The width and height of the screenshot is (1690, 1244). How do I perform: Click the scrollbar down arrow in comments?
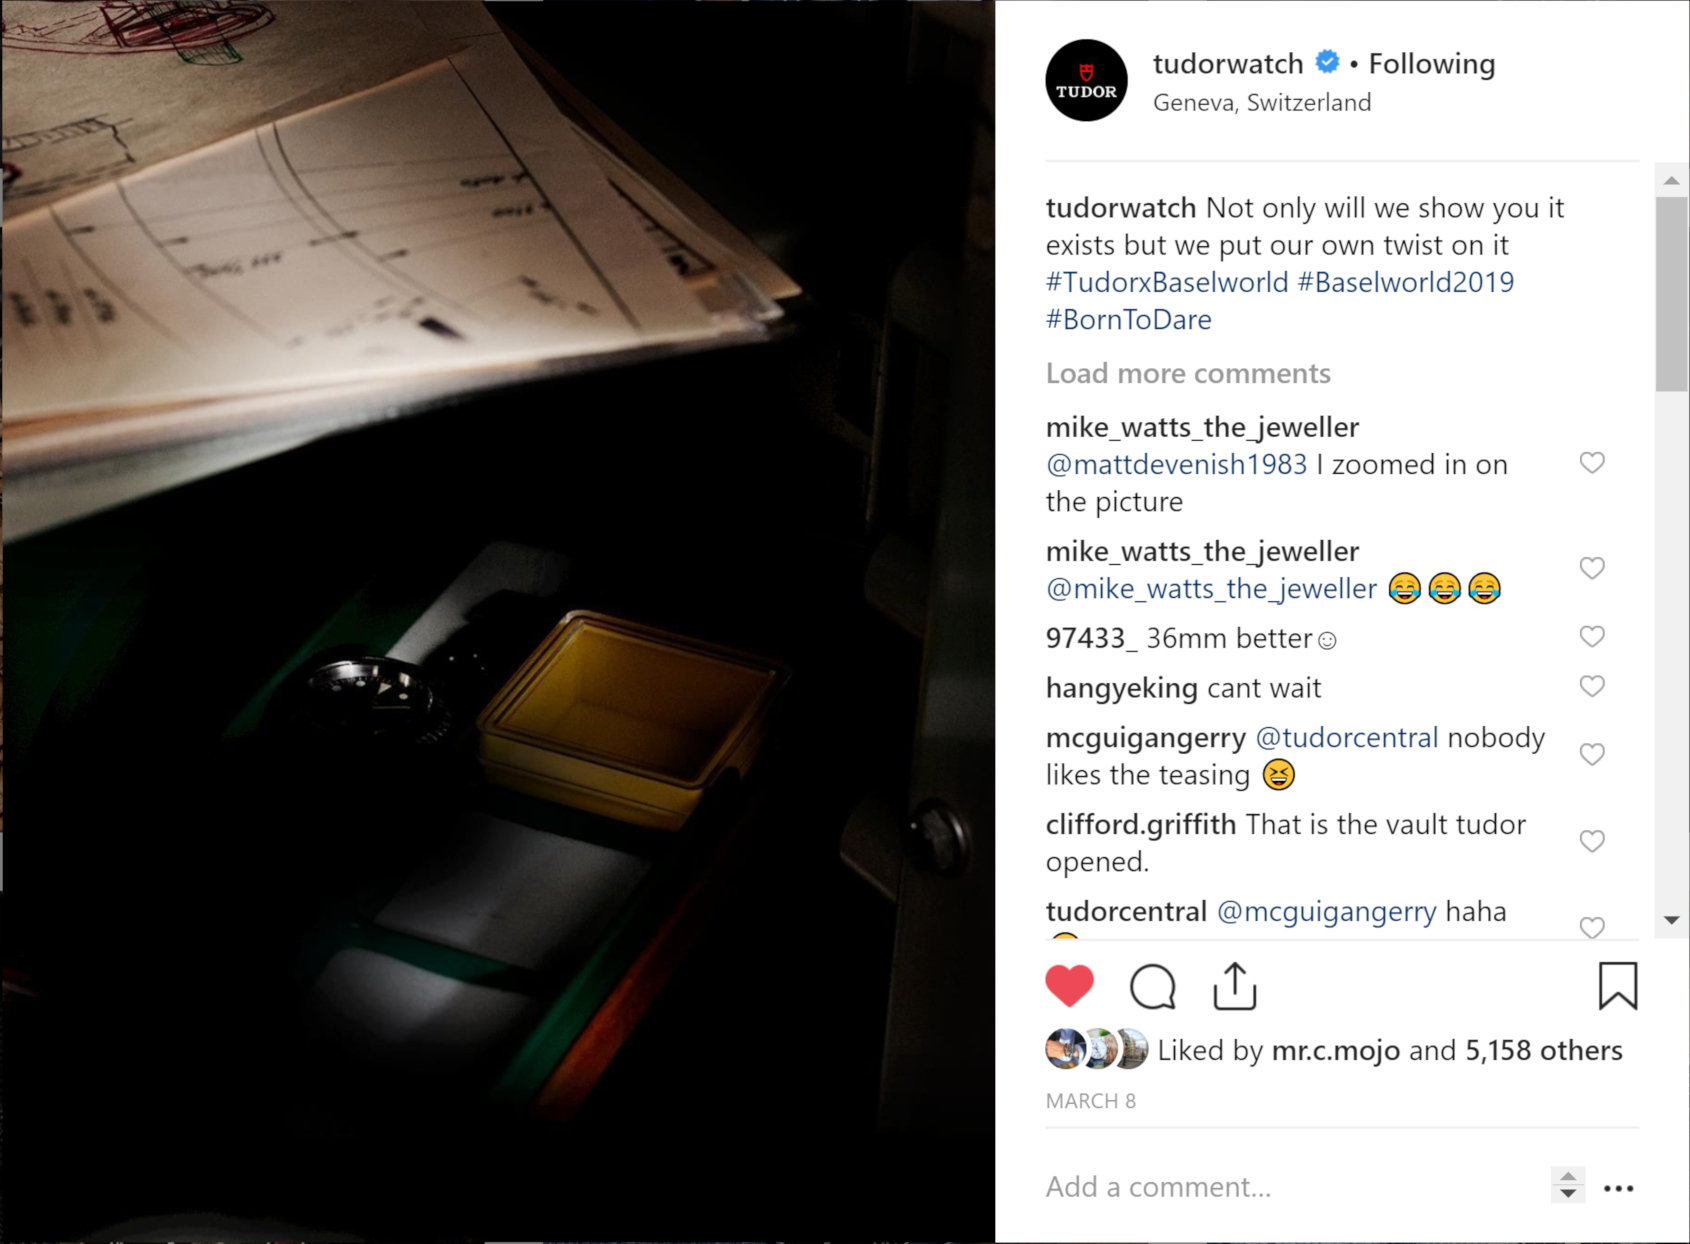coord(1671,920)
